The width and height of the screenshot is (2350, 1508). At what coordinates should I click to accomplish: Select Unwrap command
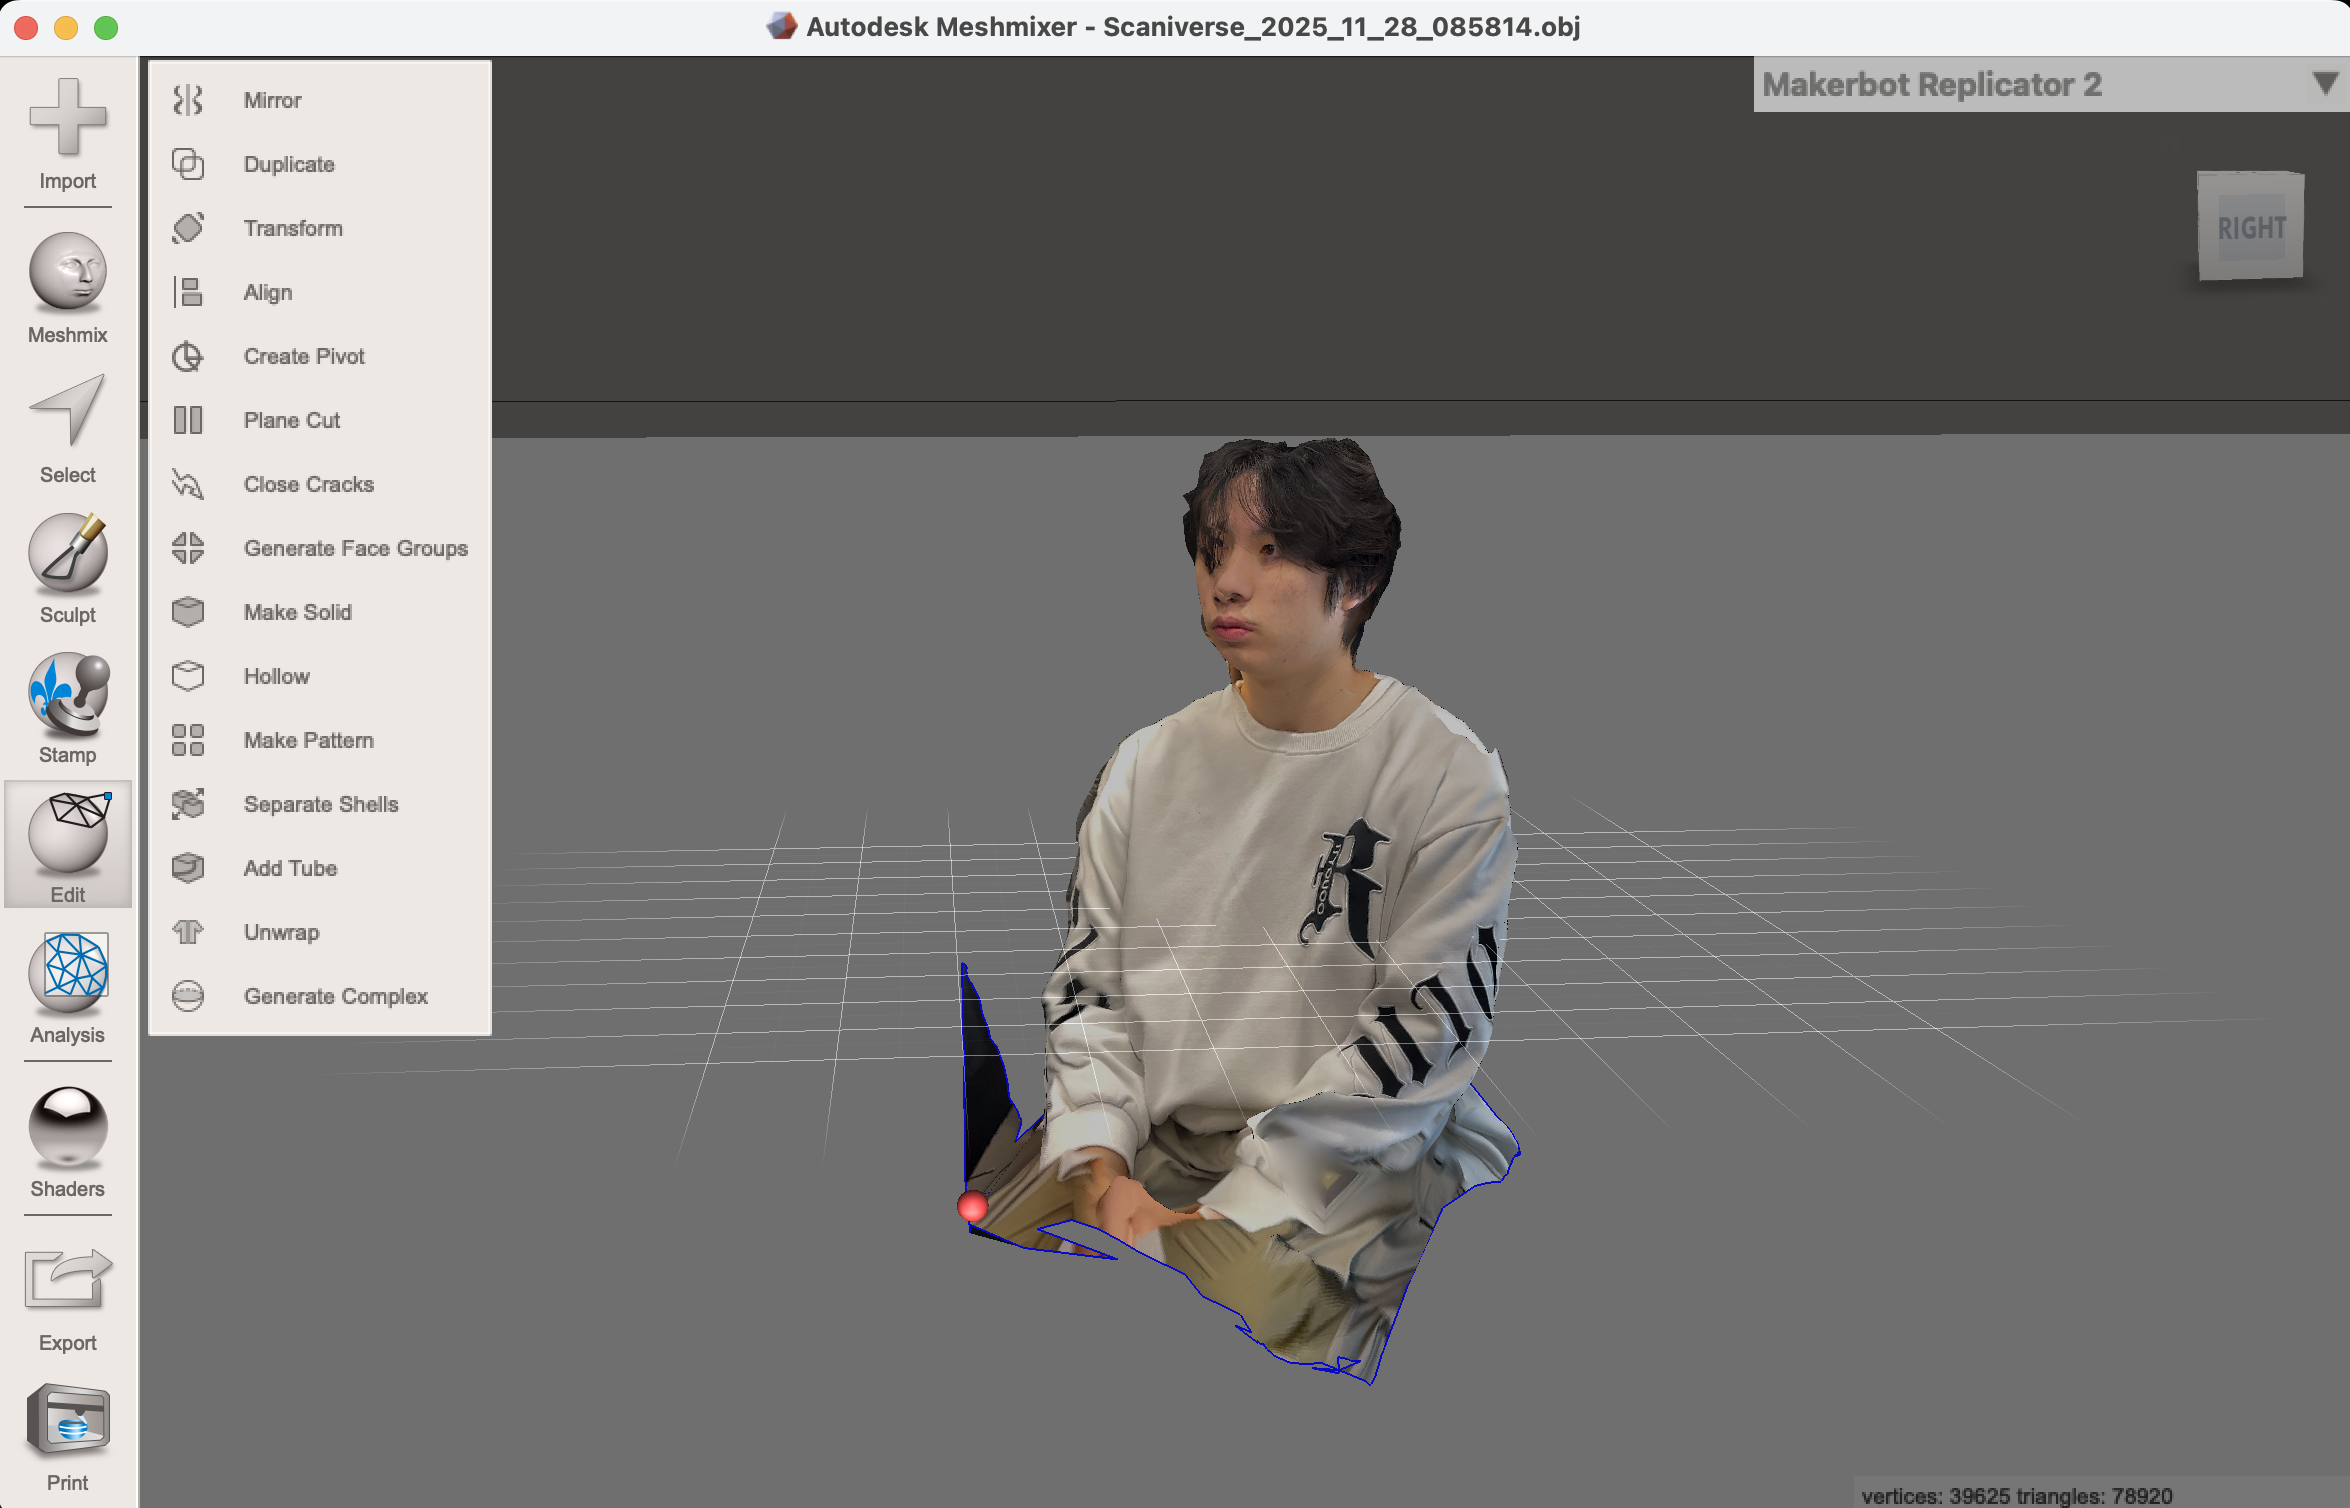281,932
